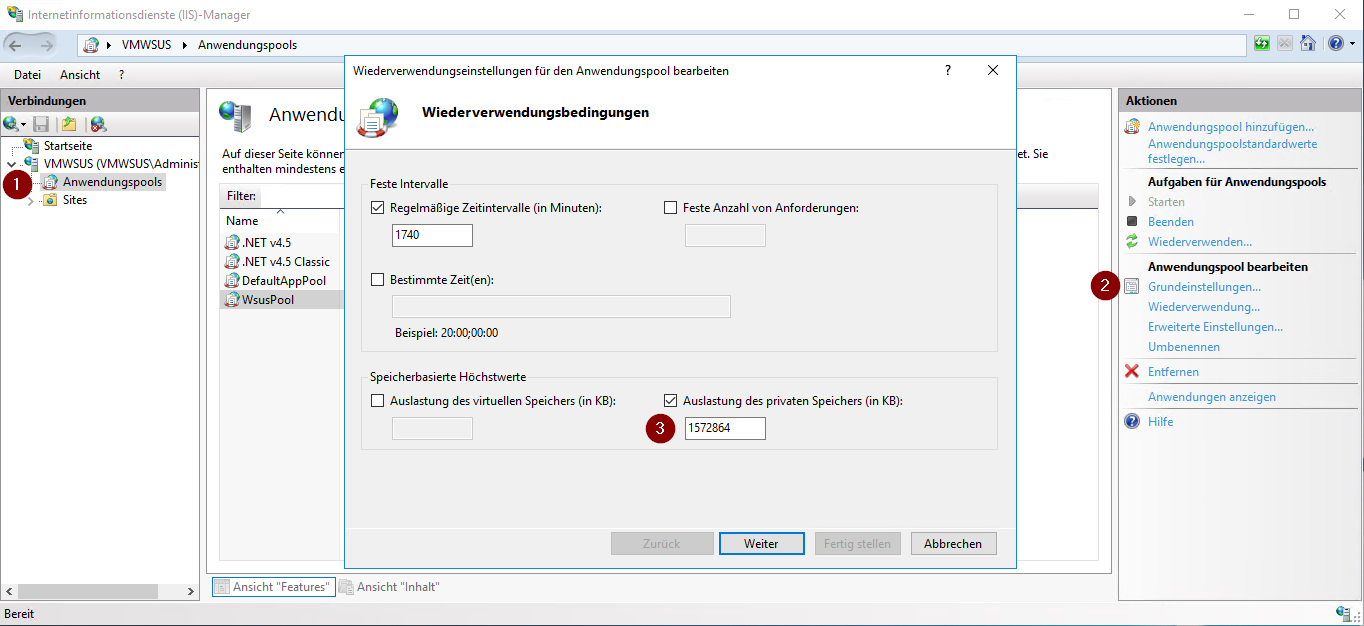Collapse the VMWSUS server node
1364x626 pixels.
(11, 164)
